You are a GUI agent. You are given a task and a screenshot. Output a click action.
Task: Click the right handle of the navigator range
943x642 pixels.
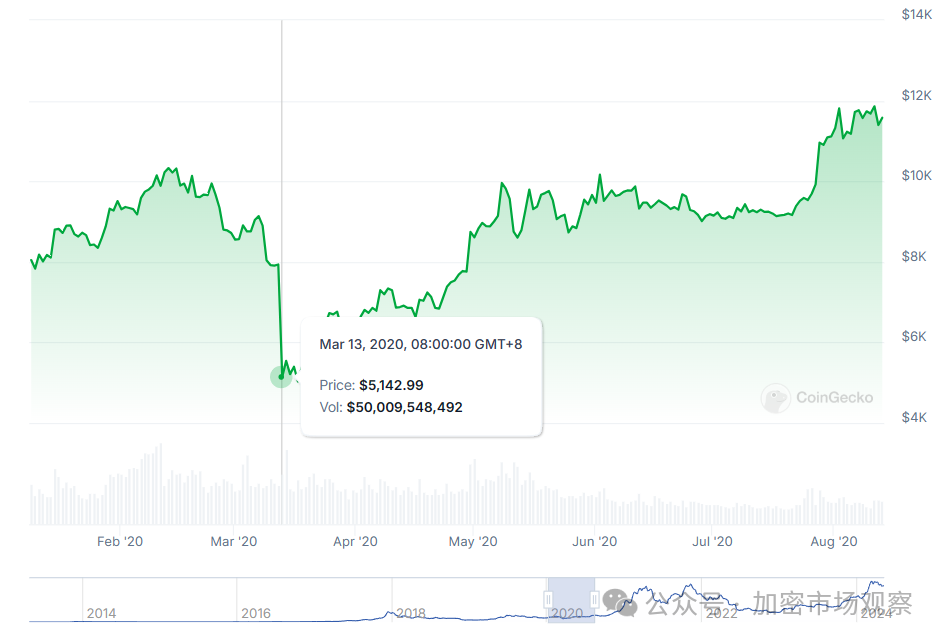click(x=595, y=599)
